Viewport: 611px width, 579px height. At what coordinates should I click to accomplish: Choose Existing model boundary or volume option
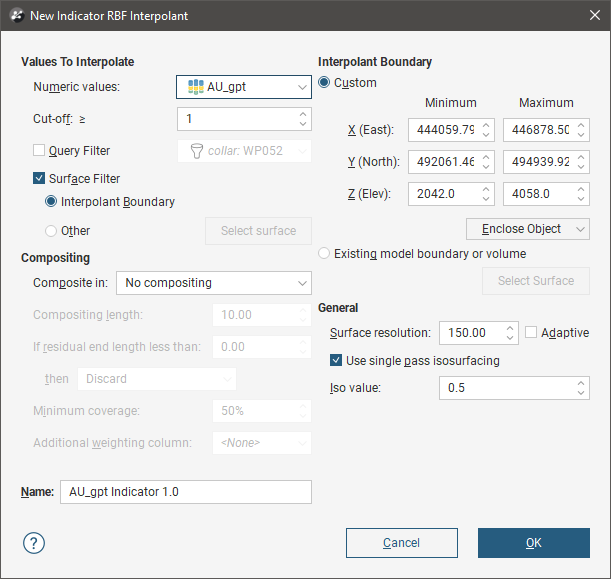tap(324, 254)
